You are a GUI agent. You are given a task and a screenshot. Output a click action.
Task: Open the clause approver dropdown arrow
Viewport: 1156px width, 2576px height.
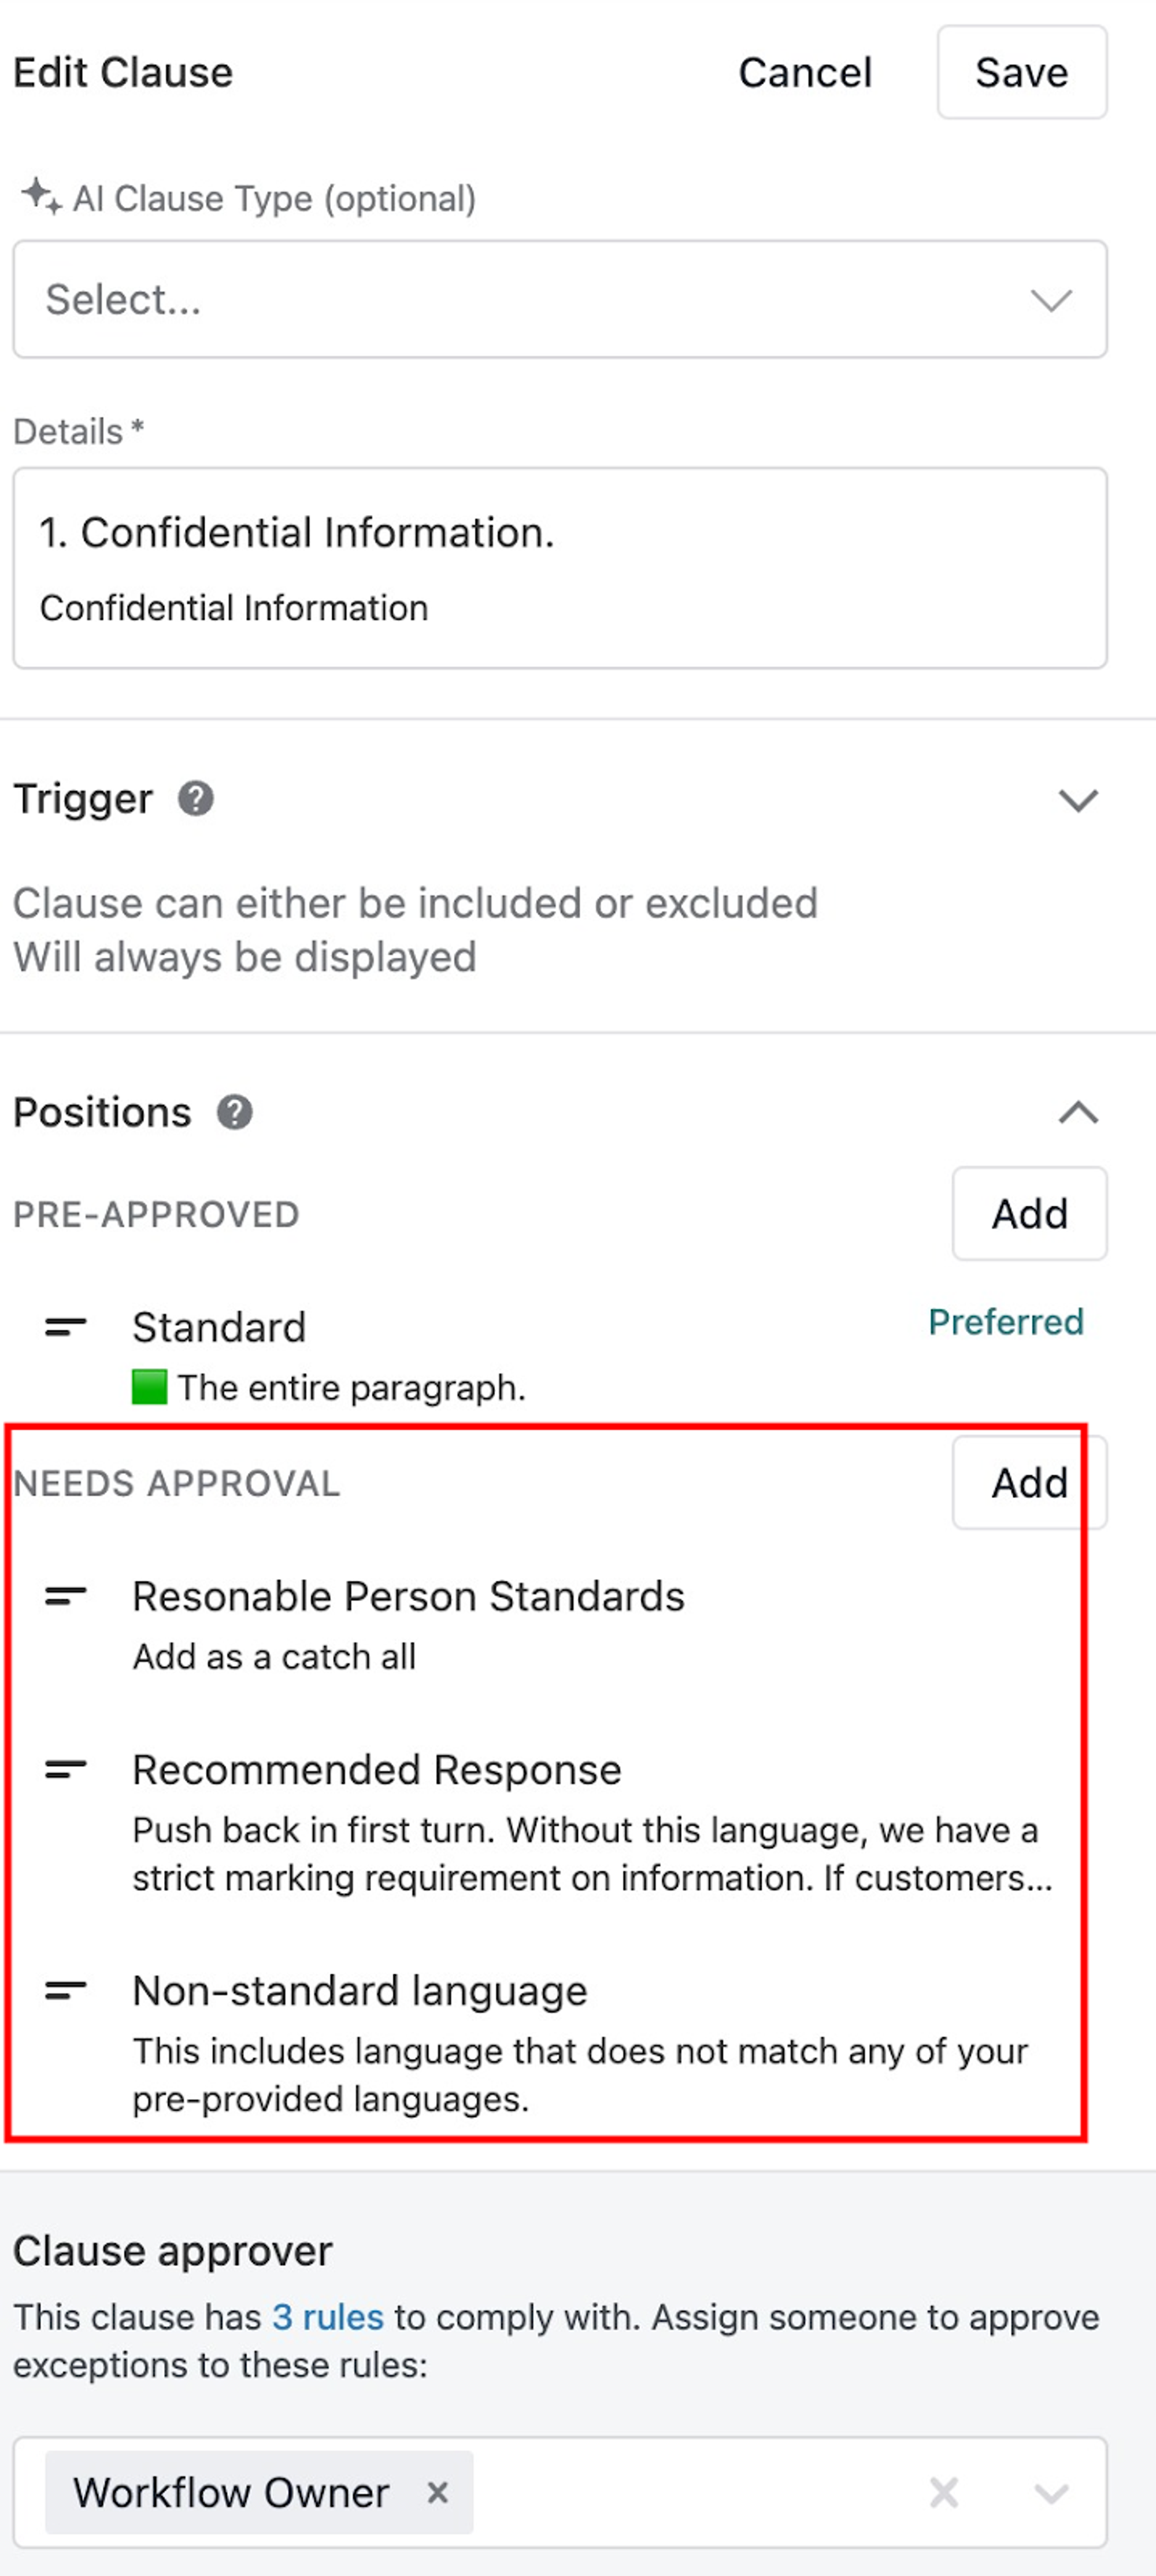1051,2493
